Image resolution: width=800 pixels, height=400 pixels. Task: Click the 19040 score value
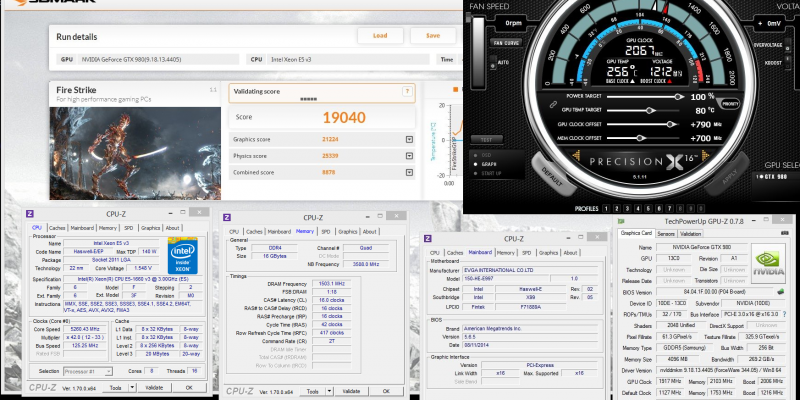point(344,118)
